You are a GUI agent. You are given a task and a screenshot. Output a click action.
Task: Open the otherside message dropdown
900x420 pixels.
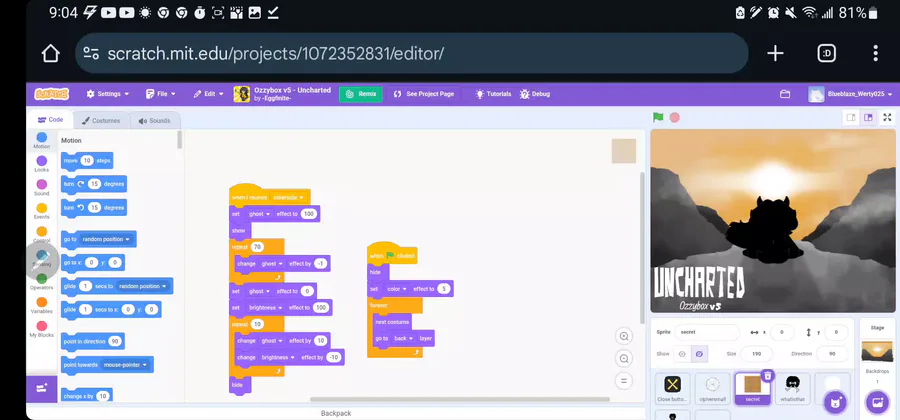click(x=288, y=197)
